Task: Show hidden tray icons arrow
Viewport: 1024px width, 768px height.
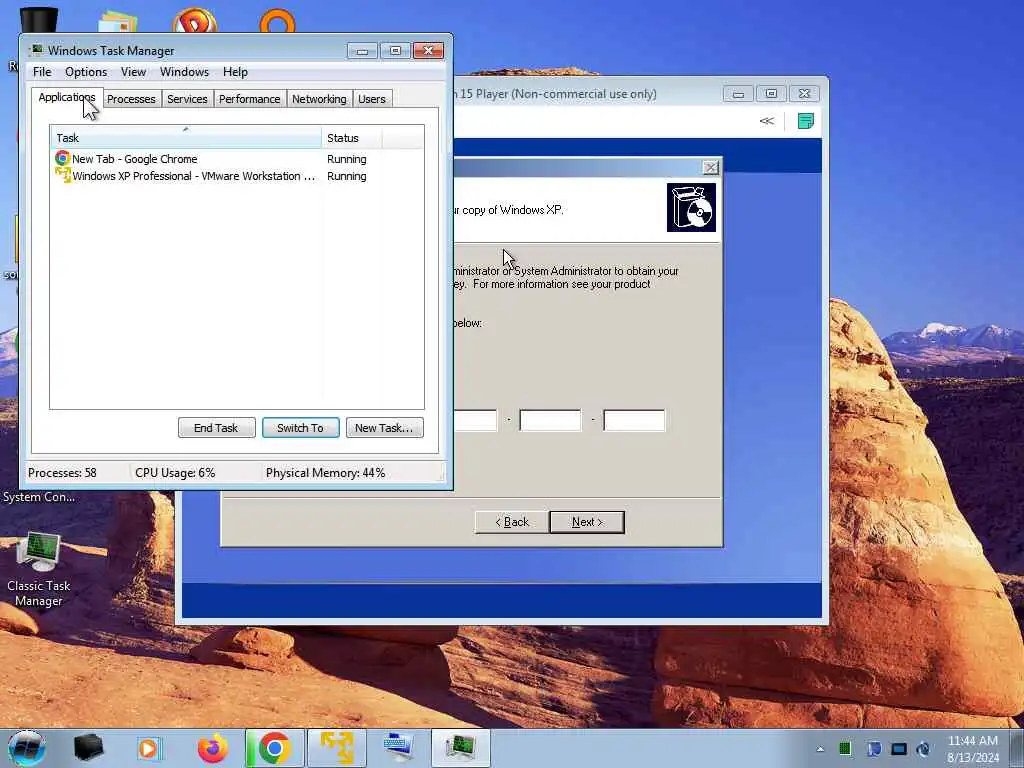Action: coord(820,749)
